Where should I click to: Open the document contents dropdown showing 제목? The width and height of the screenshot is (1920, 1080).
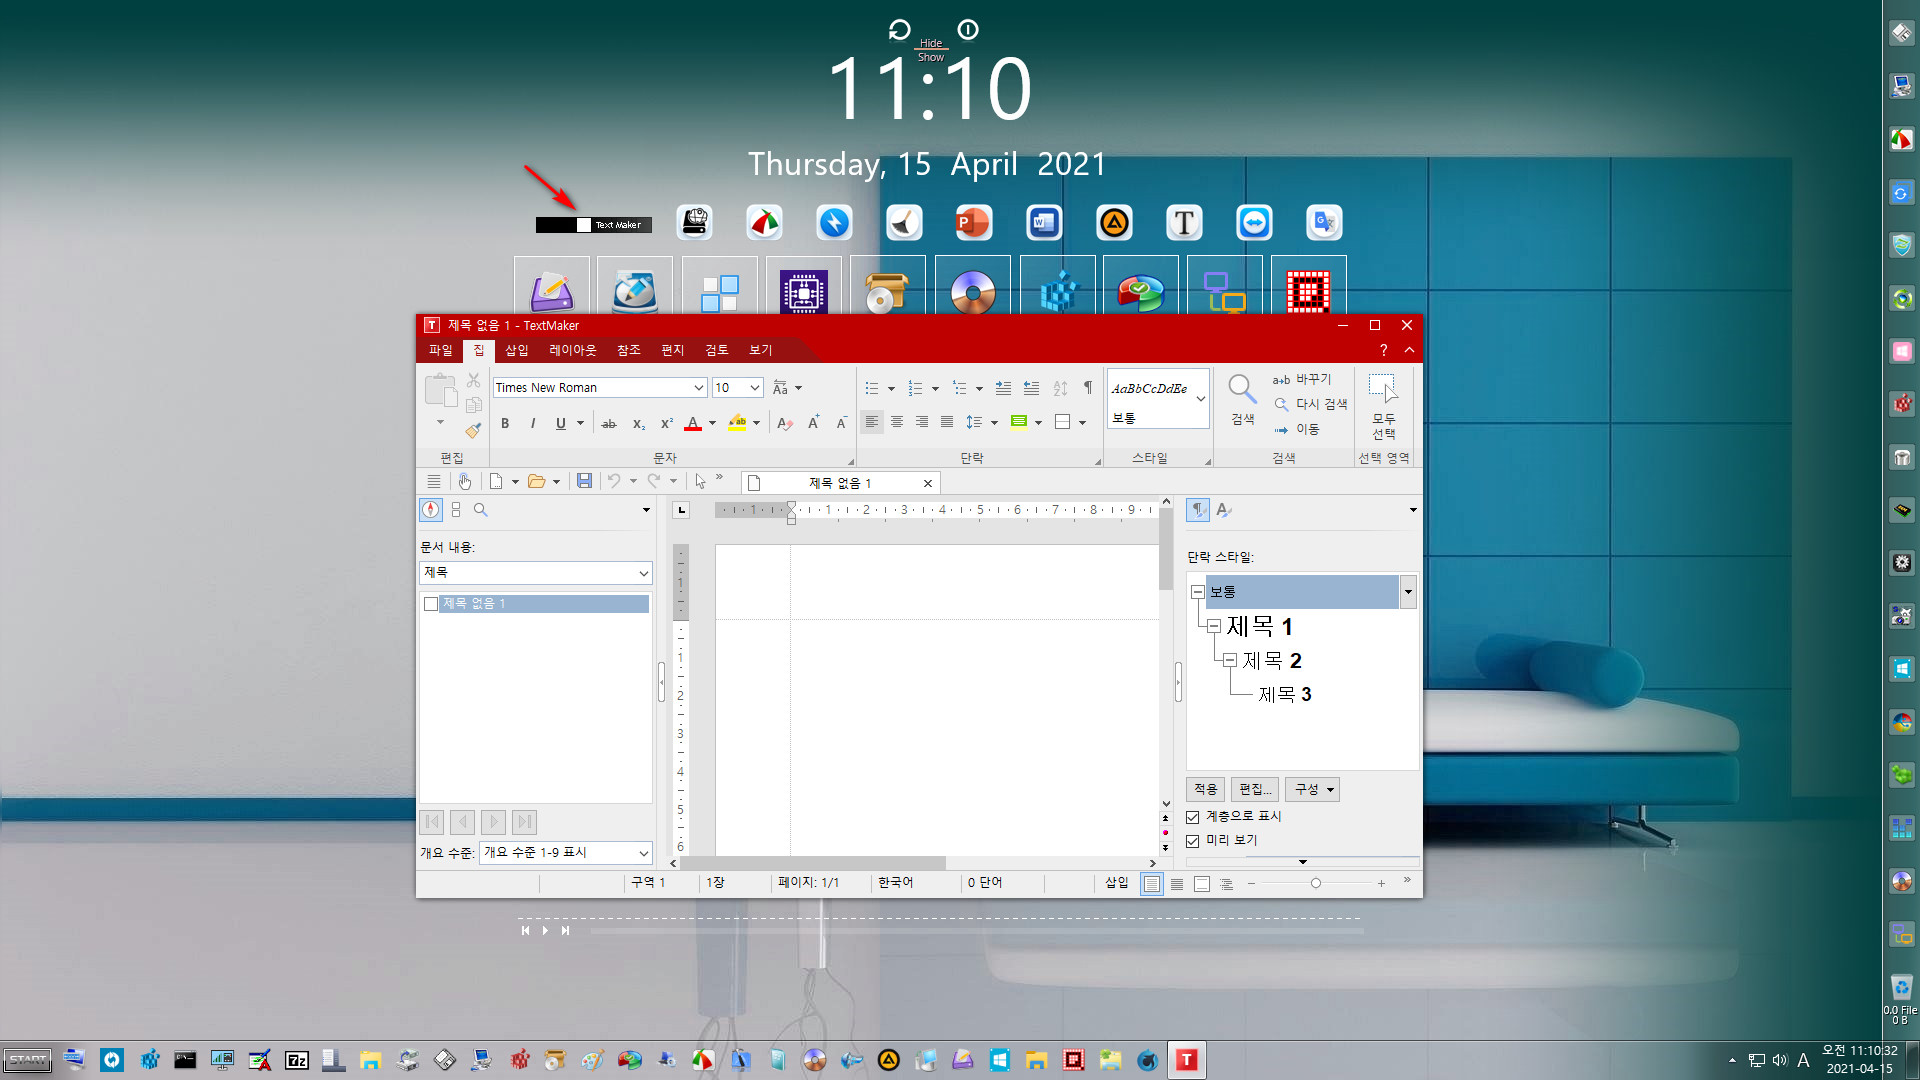tap(536, 573)
